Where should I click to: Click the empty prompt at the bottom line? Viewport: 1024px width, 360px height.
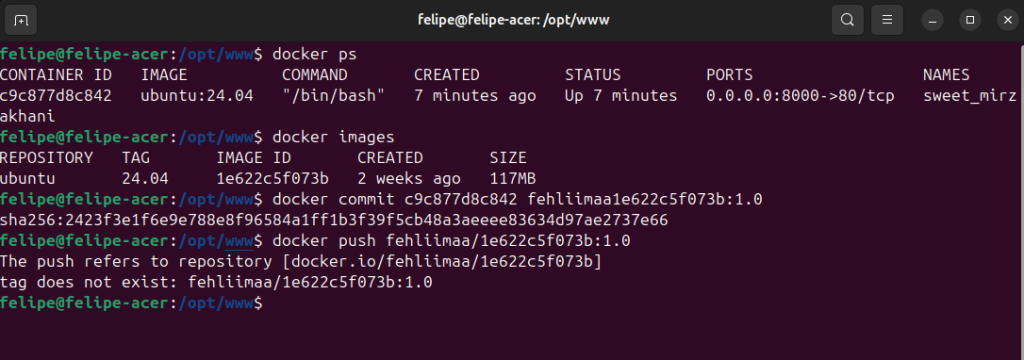131,304
